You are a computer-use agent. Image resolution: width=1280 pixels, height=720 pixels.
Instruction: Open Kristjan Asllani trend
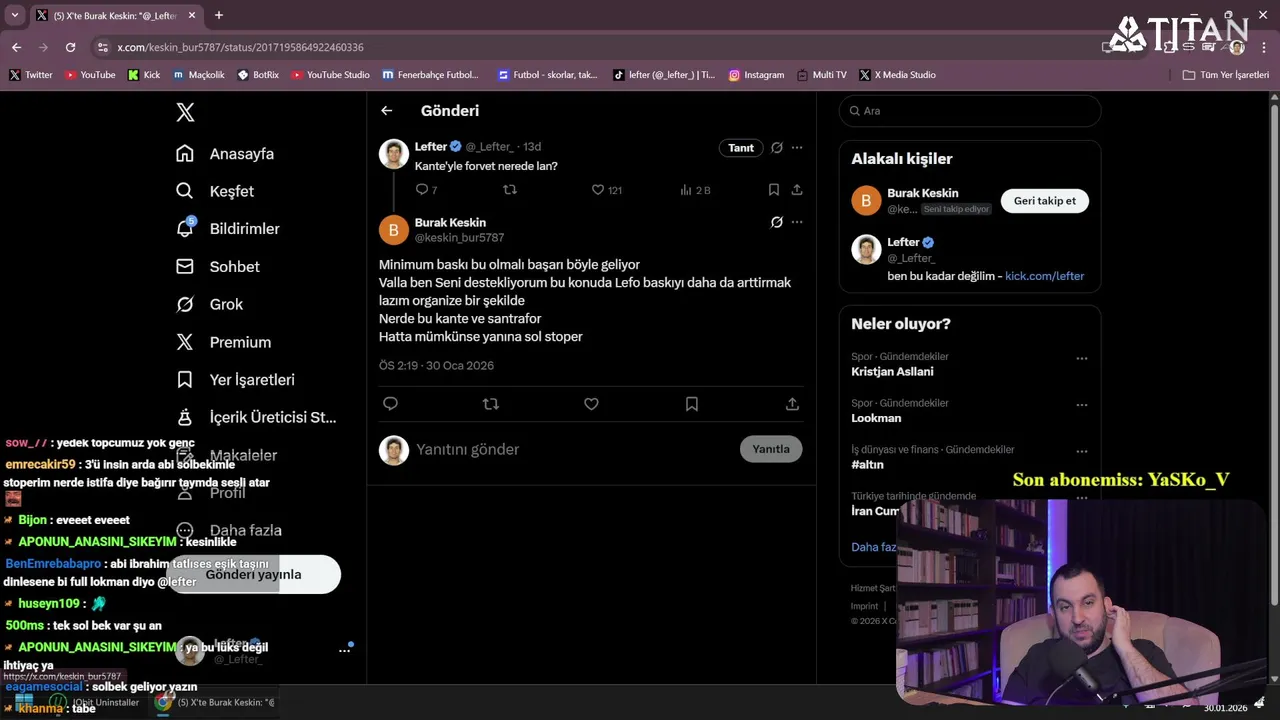pyautogui.click(x=892, y=371)
